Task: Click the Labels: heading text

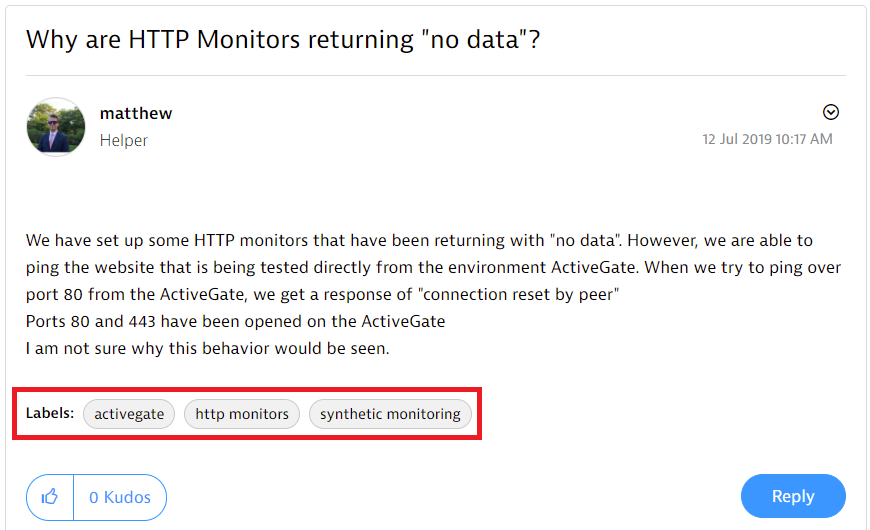Action: 50,413
